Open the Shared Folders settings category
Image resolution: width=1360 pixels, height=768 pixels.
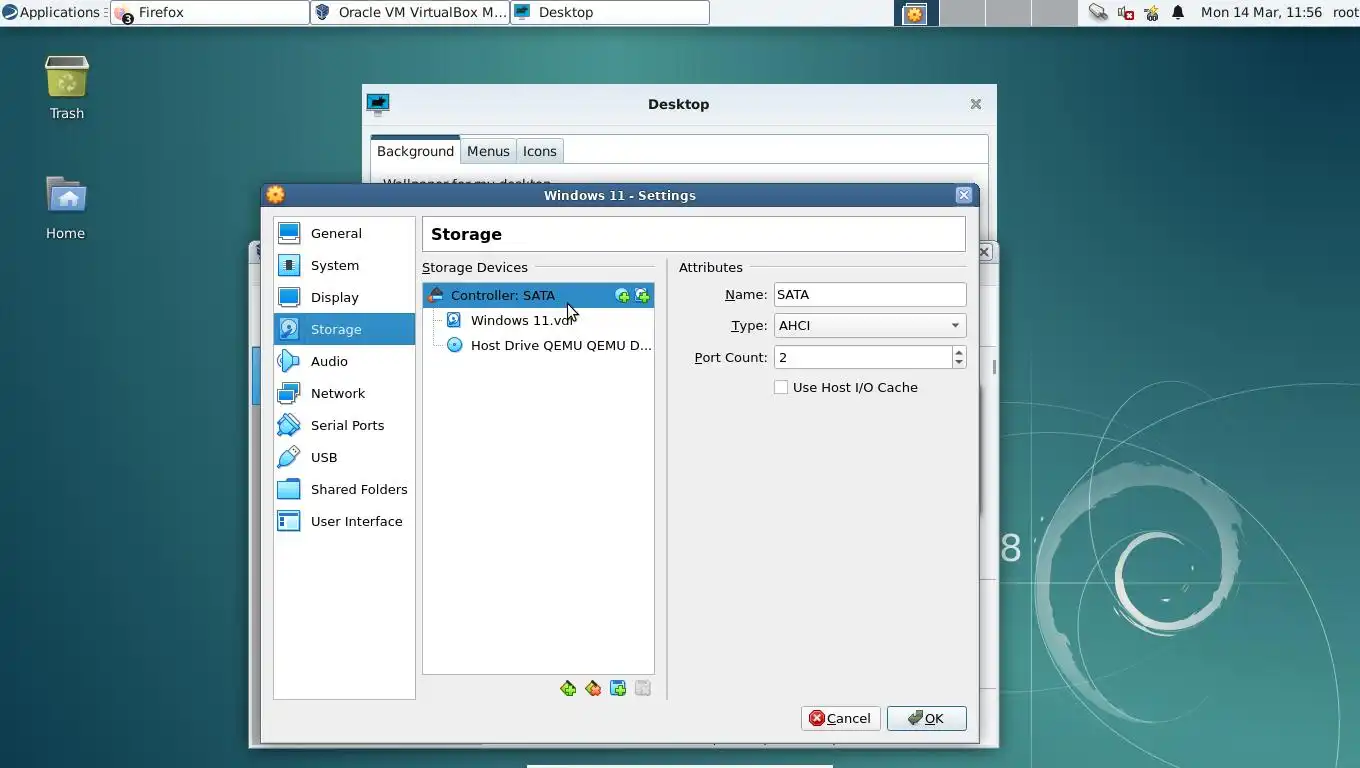click(344, 489)
